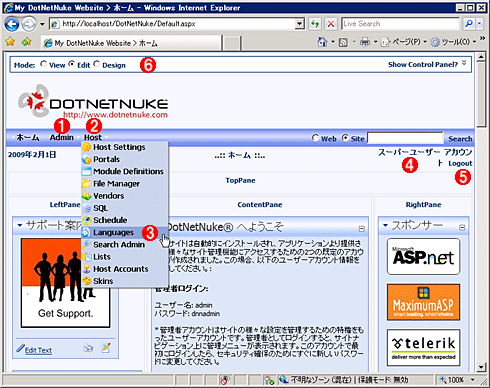
Task: Click the Search link button
Action: pos(460,139)
